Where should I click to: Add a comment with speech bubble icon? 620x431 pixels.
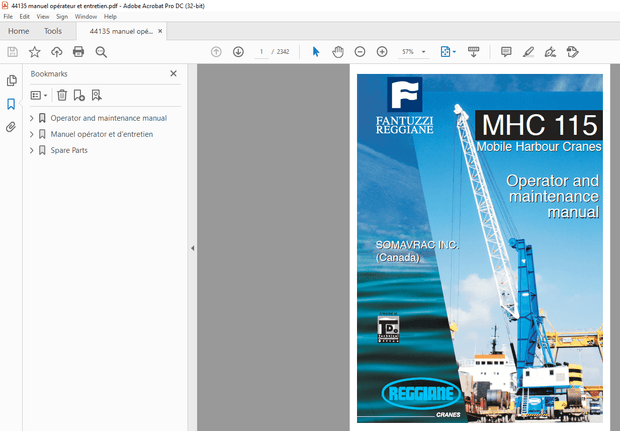(x=506, y=52)
